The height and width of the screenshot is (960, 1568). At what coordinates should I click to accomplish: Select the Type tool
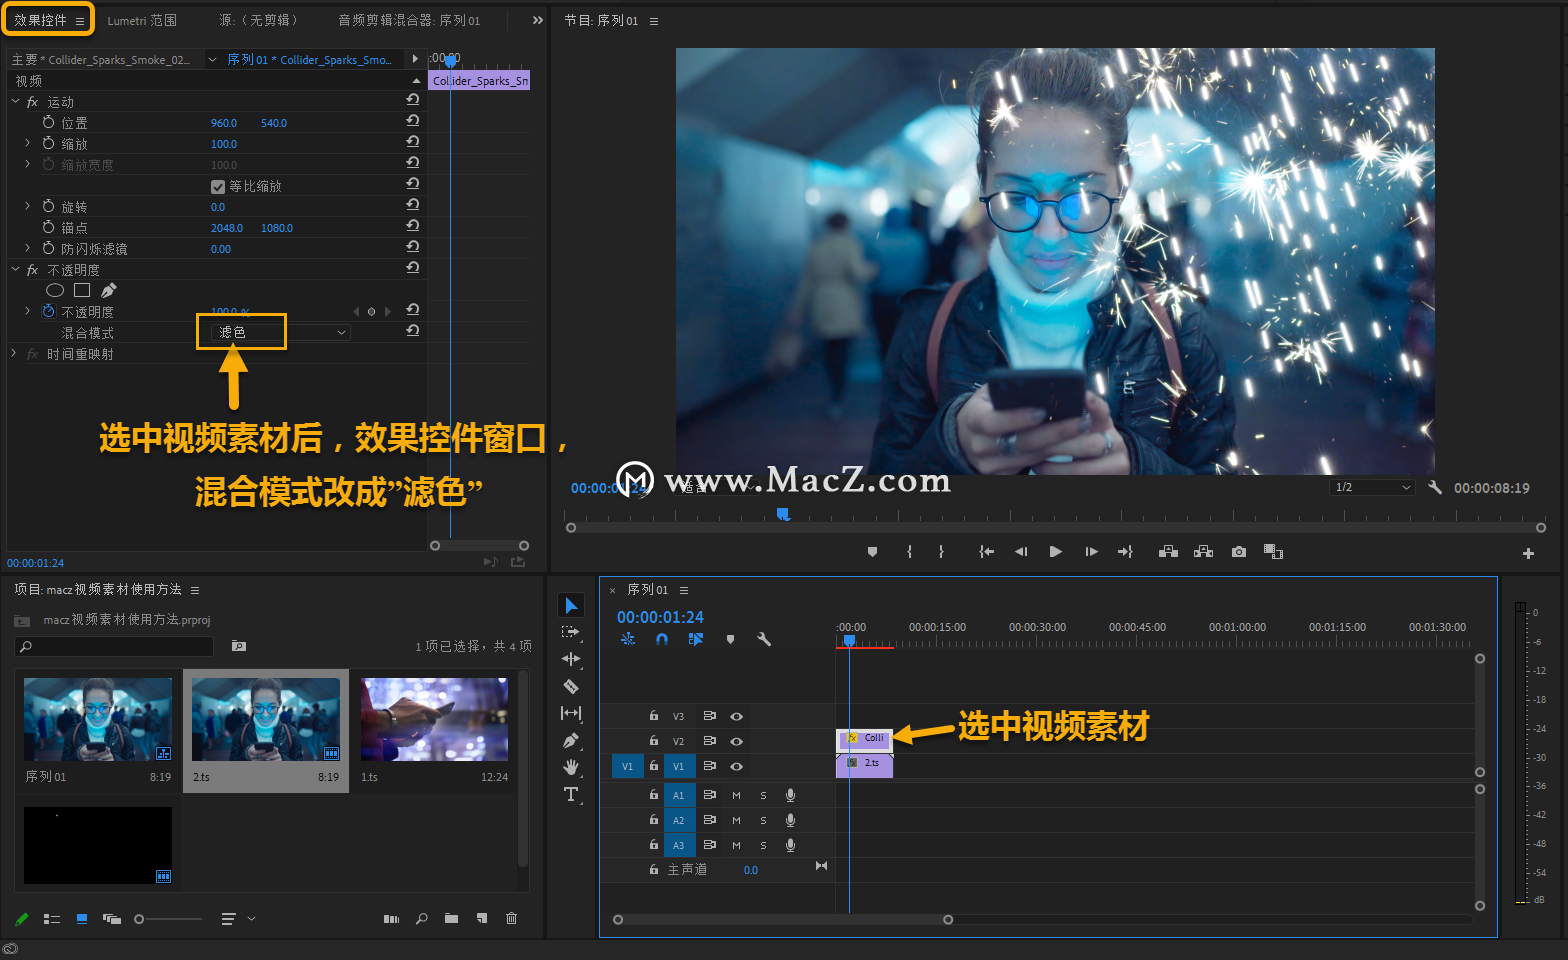(x=571, y=794)
